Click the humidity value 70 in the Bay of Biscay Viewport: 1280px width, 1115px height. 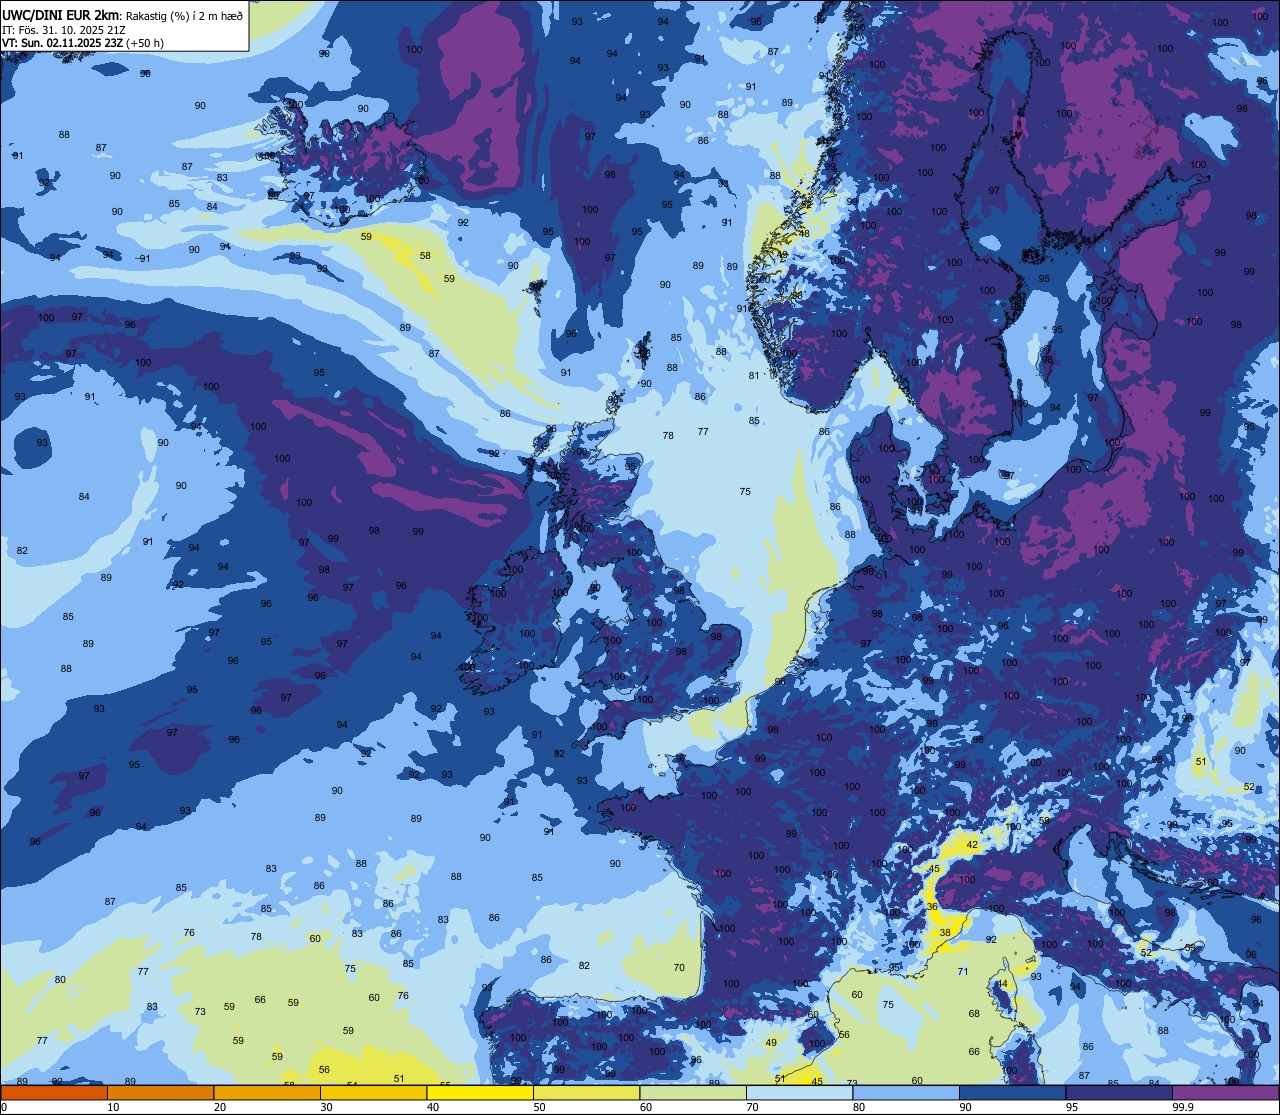pos(679,967)
